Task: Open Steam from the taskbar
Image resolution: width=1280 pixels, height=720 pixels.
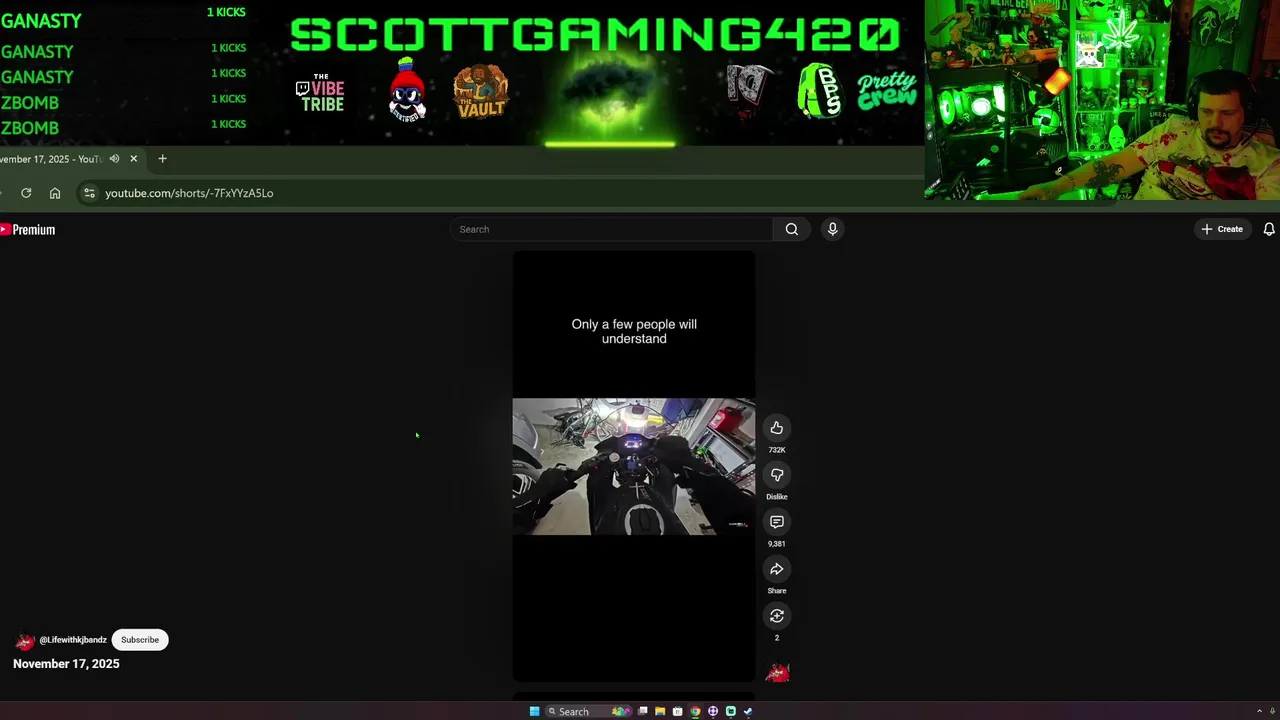Action: pyautogui.click(x=748, y=711)
